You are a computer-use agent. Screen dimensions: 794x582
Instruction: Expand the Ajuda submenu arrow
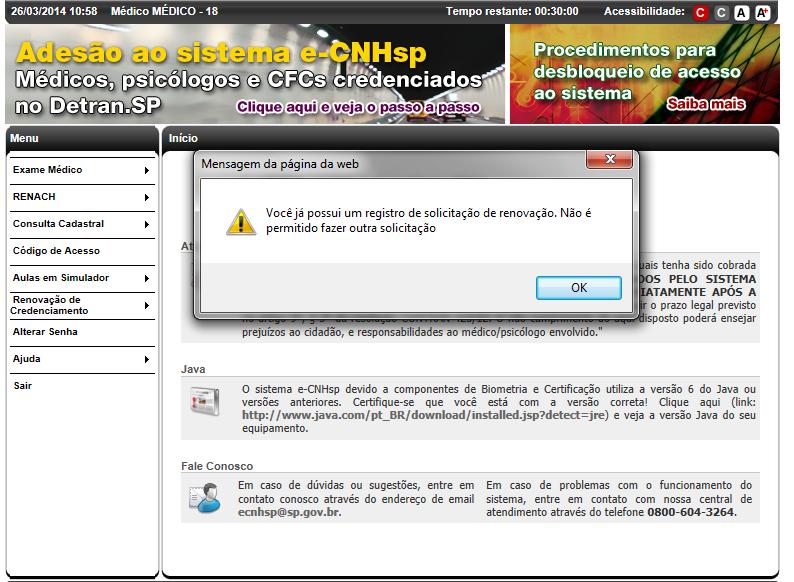[146, 360]
